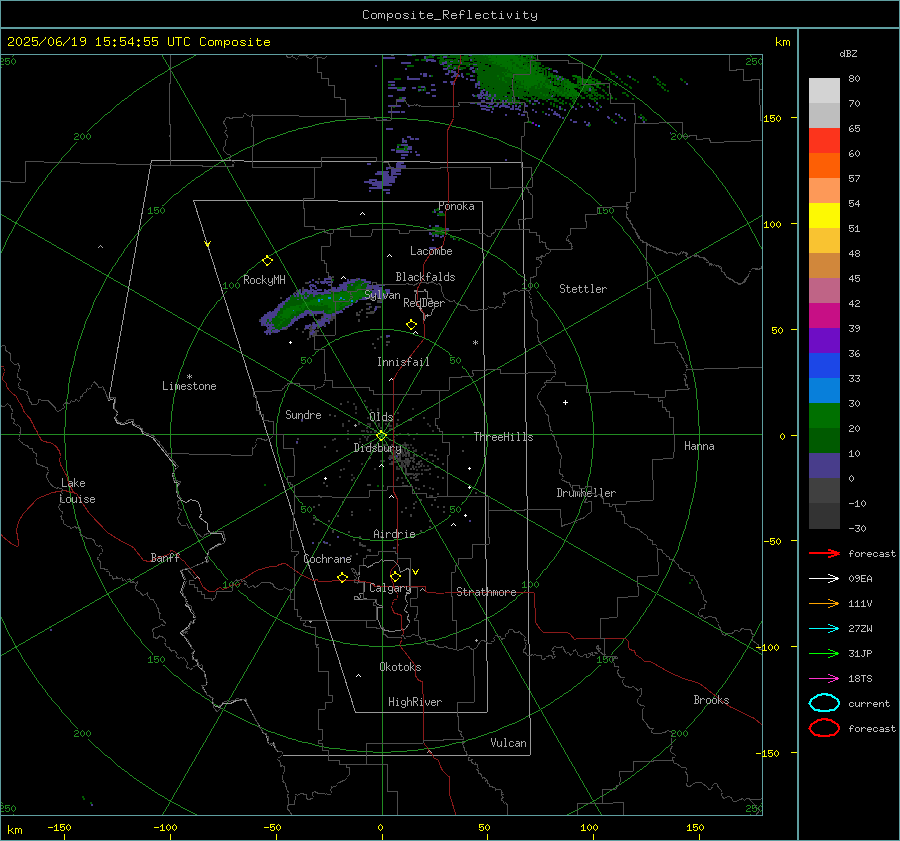This screenshot has height=841, width=900.
Task: Select the magenta 18TS arrow legend entry
Action: pyautogui.click(x=824, y=679)
